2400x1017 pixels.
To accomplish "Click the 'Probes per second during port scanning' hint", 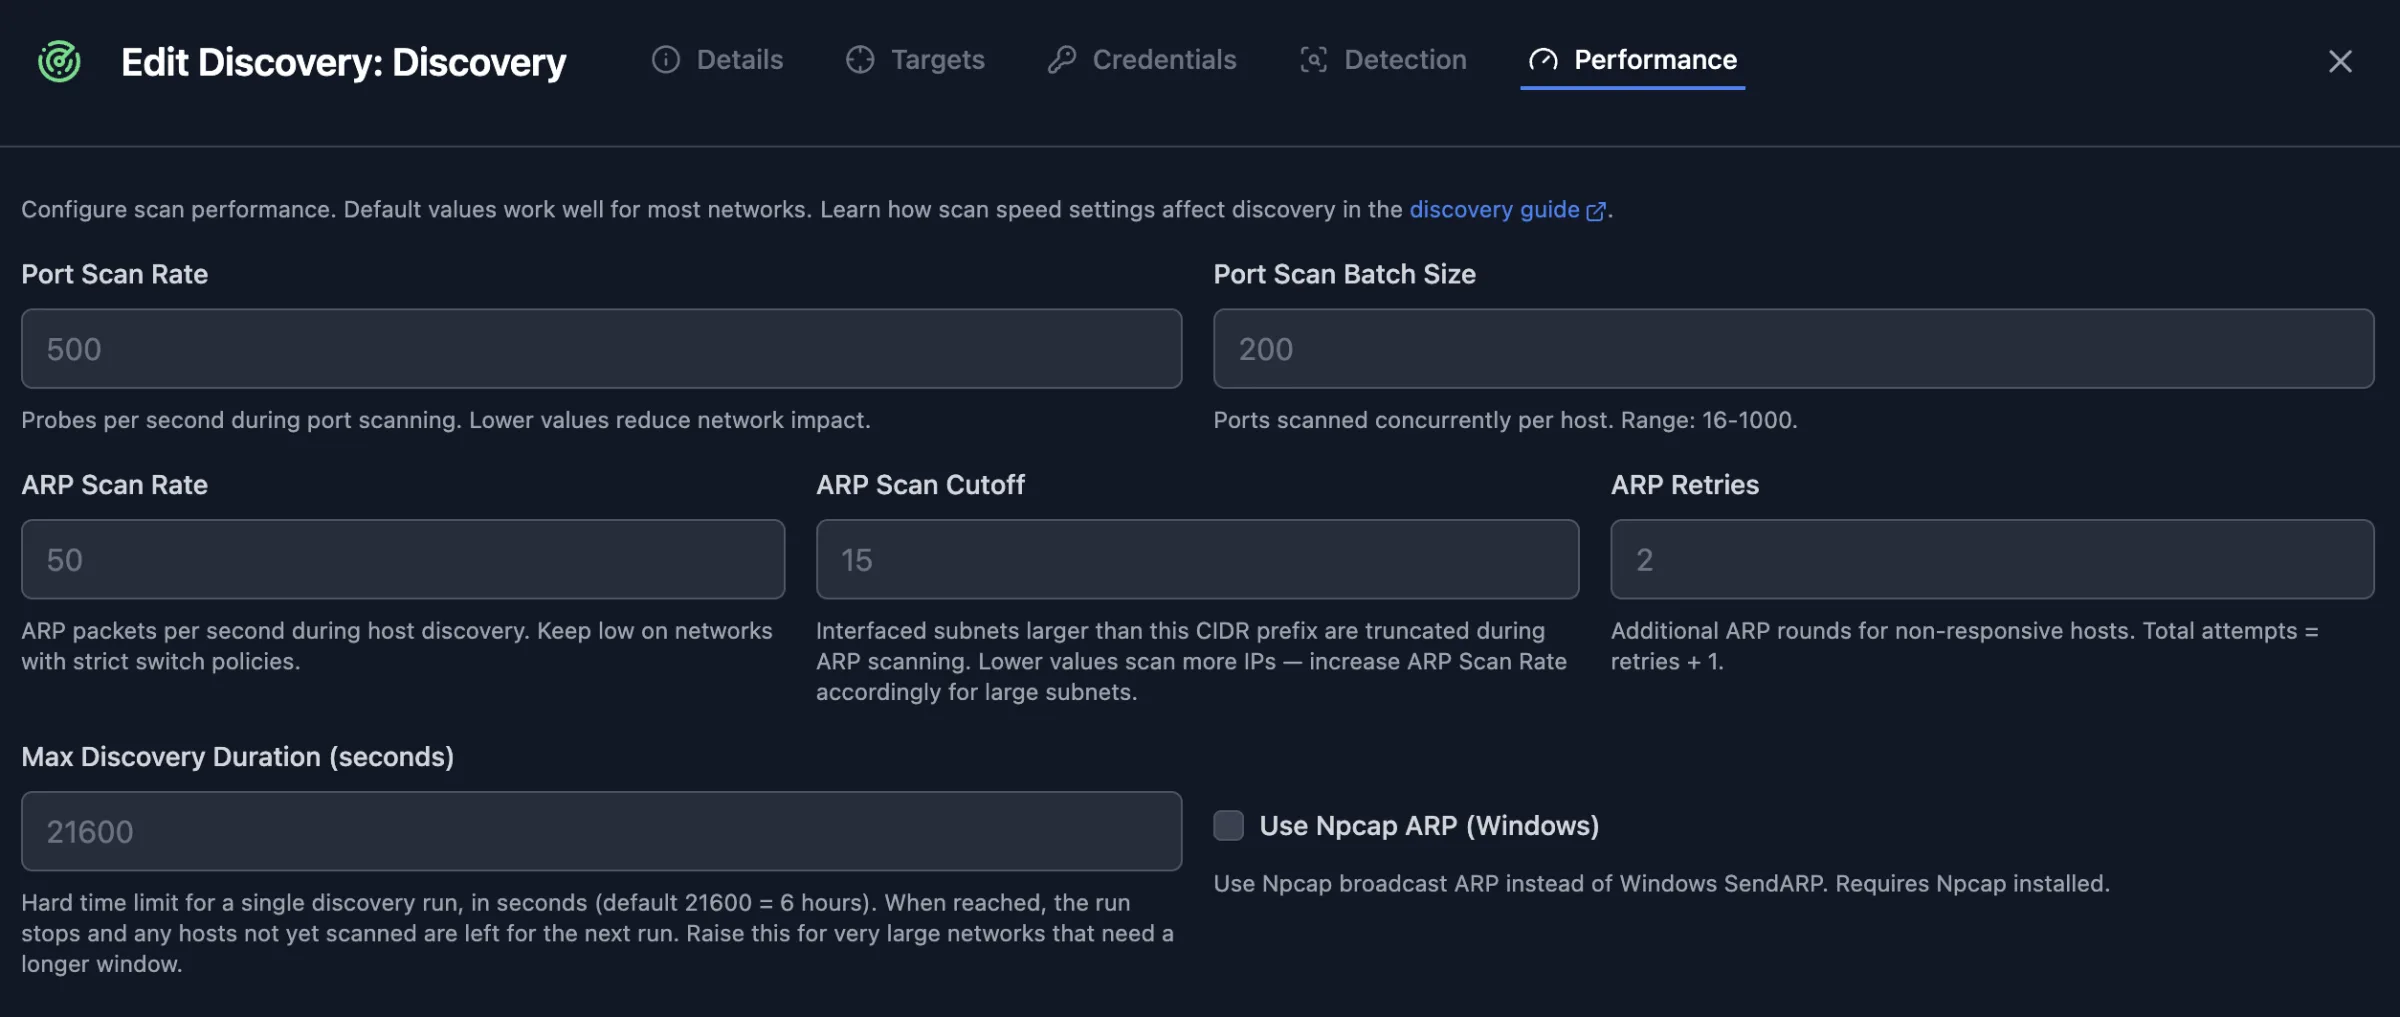I will [445, 420].
